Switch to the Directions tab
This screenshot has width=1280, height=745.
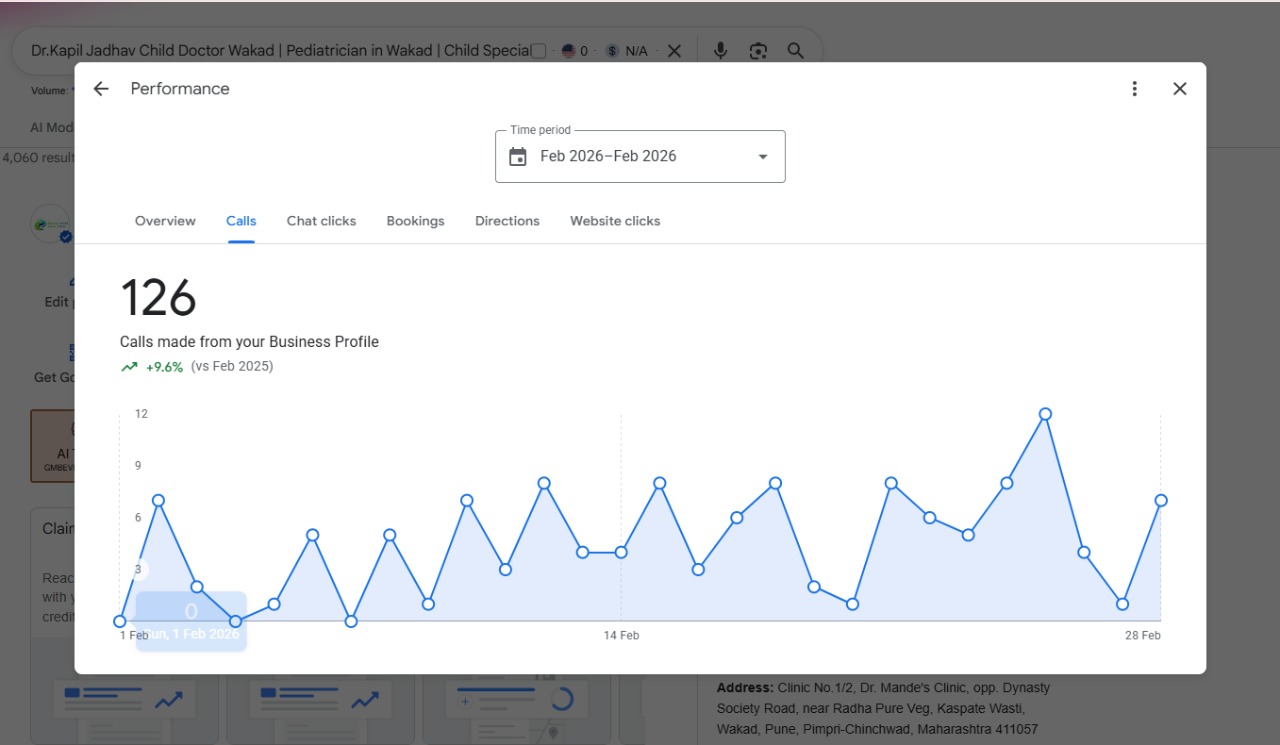(507, 221)
